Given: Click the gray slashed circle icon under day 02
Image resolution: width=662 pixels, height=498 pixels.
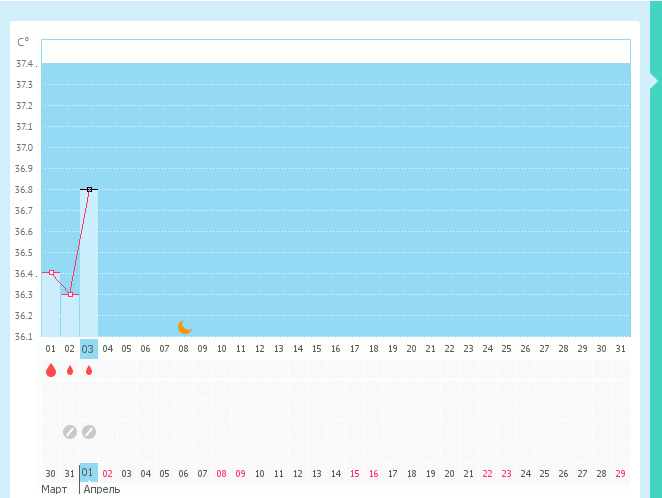Looking at the screenshot, I should (x=70, y=432).
